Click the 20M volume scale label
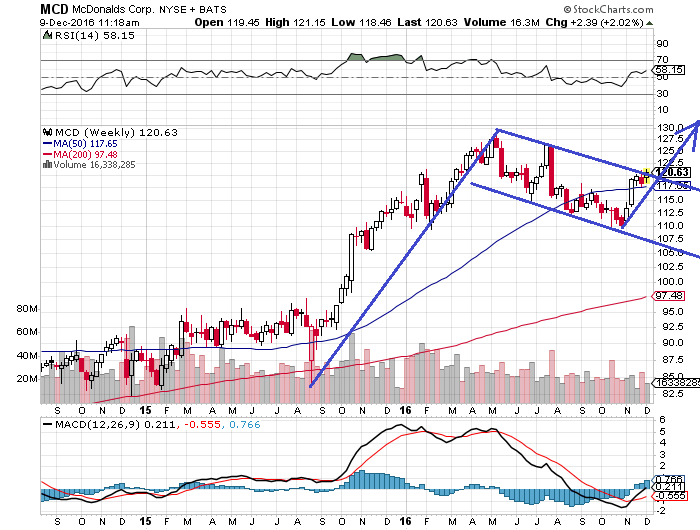Viewport: 700px width, 530px height. coord(27,379)
